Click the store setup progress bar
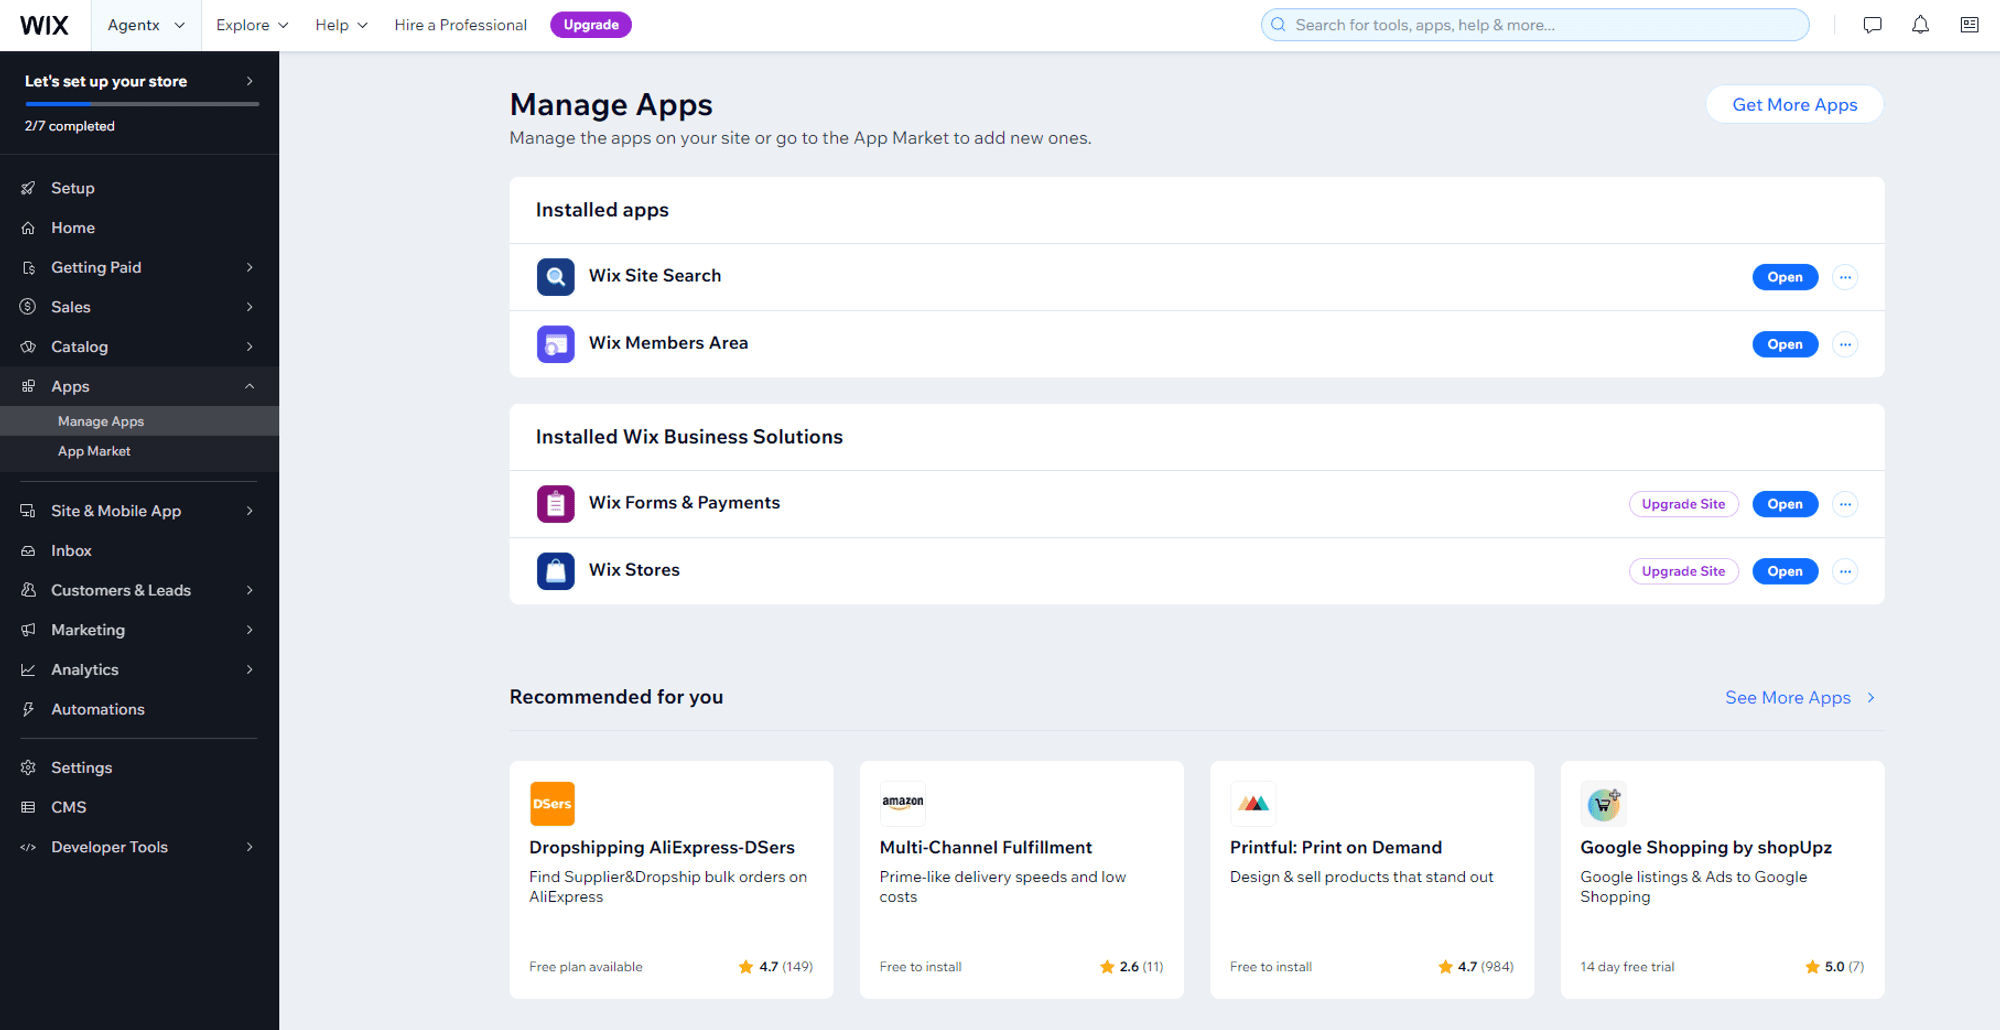 pos(142,104)
